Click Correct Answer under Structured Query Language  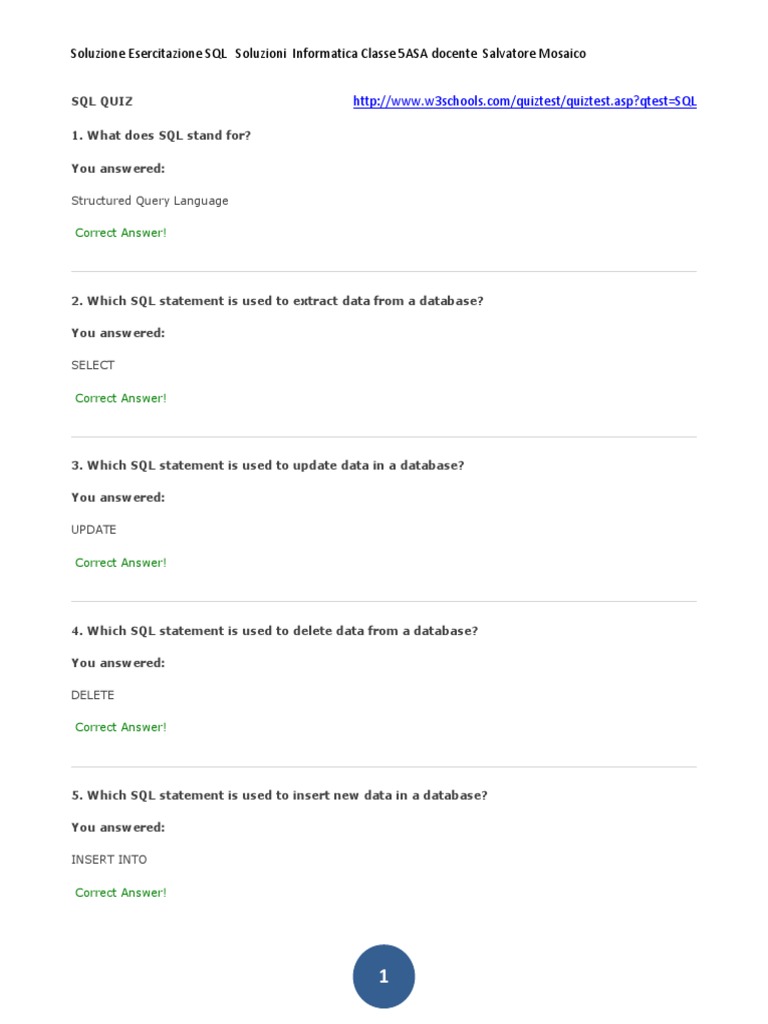pos(121,233)
